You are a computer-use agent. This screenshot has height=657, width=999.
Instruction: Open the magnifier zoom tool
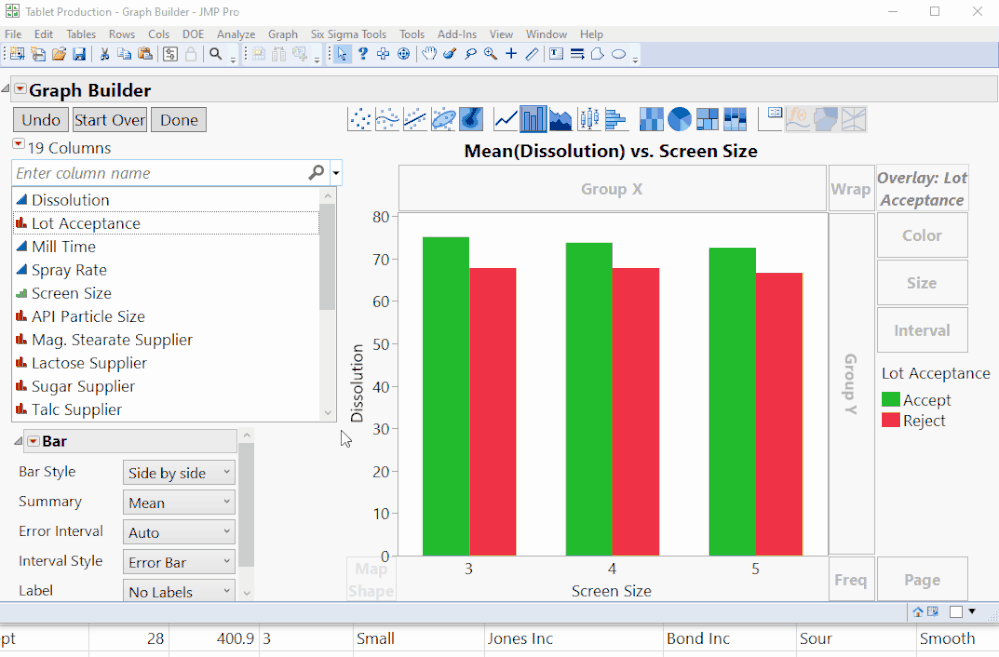(x=489, y=54)
